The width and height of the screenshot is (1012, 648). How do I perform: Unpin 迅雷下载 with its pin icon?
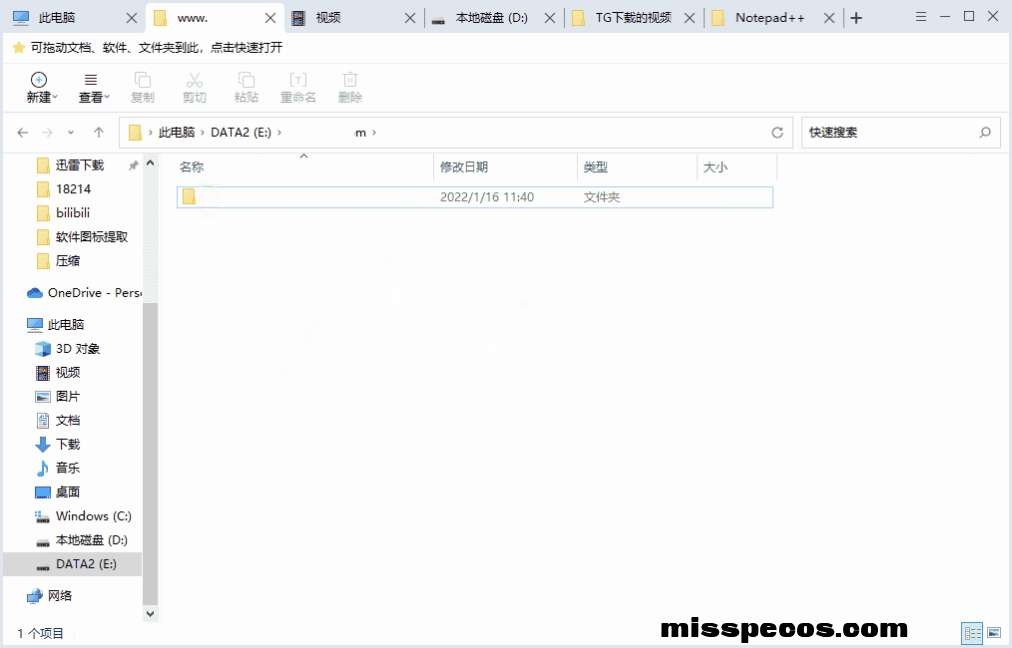[x=133, y=165]
